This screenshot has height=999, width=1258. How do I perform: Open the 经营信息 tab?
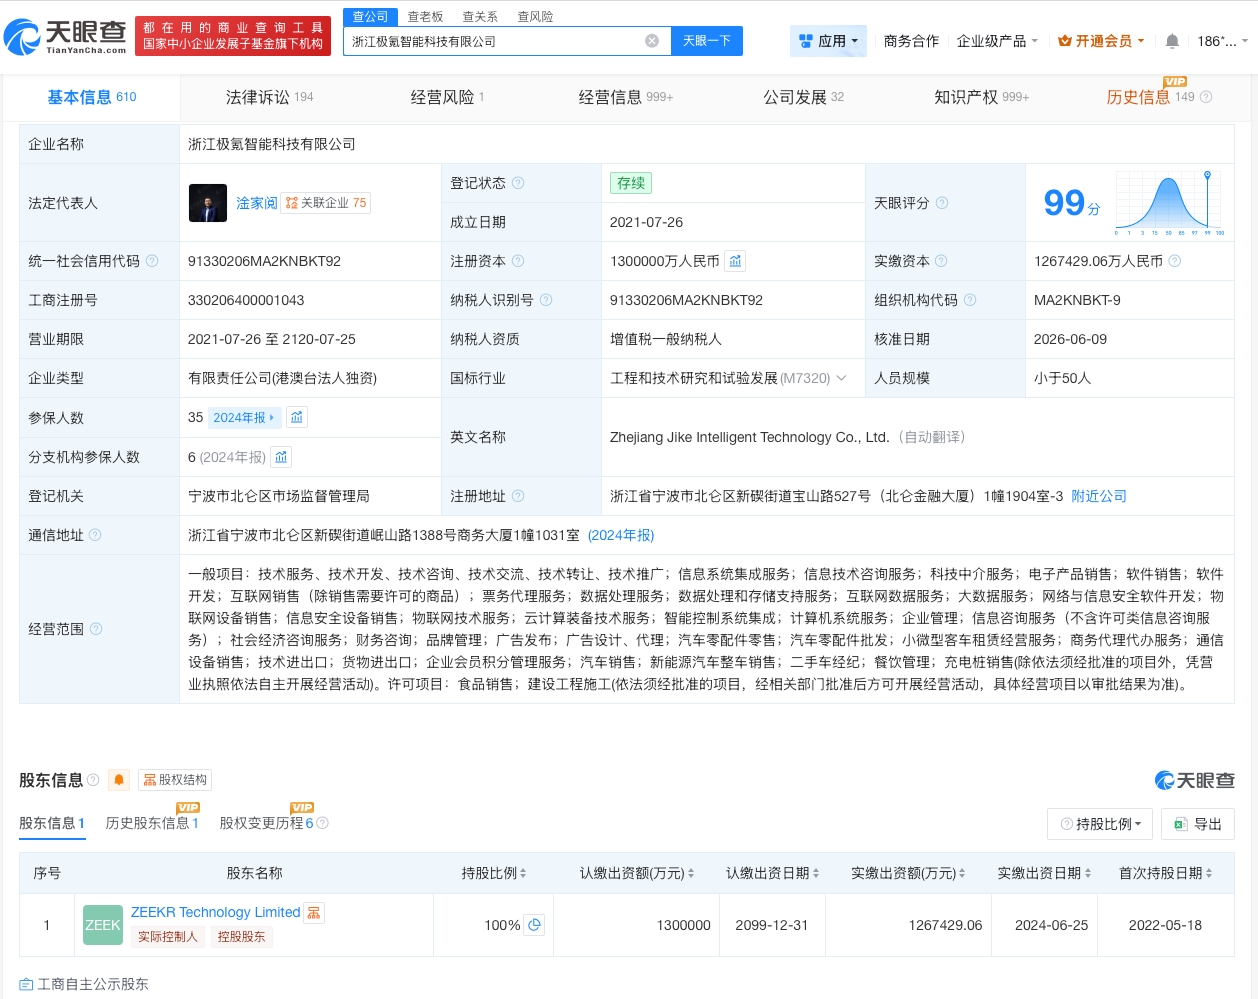pos(626,97)
